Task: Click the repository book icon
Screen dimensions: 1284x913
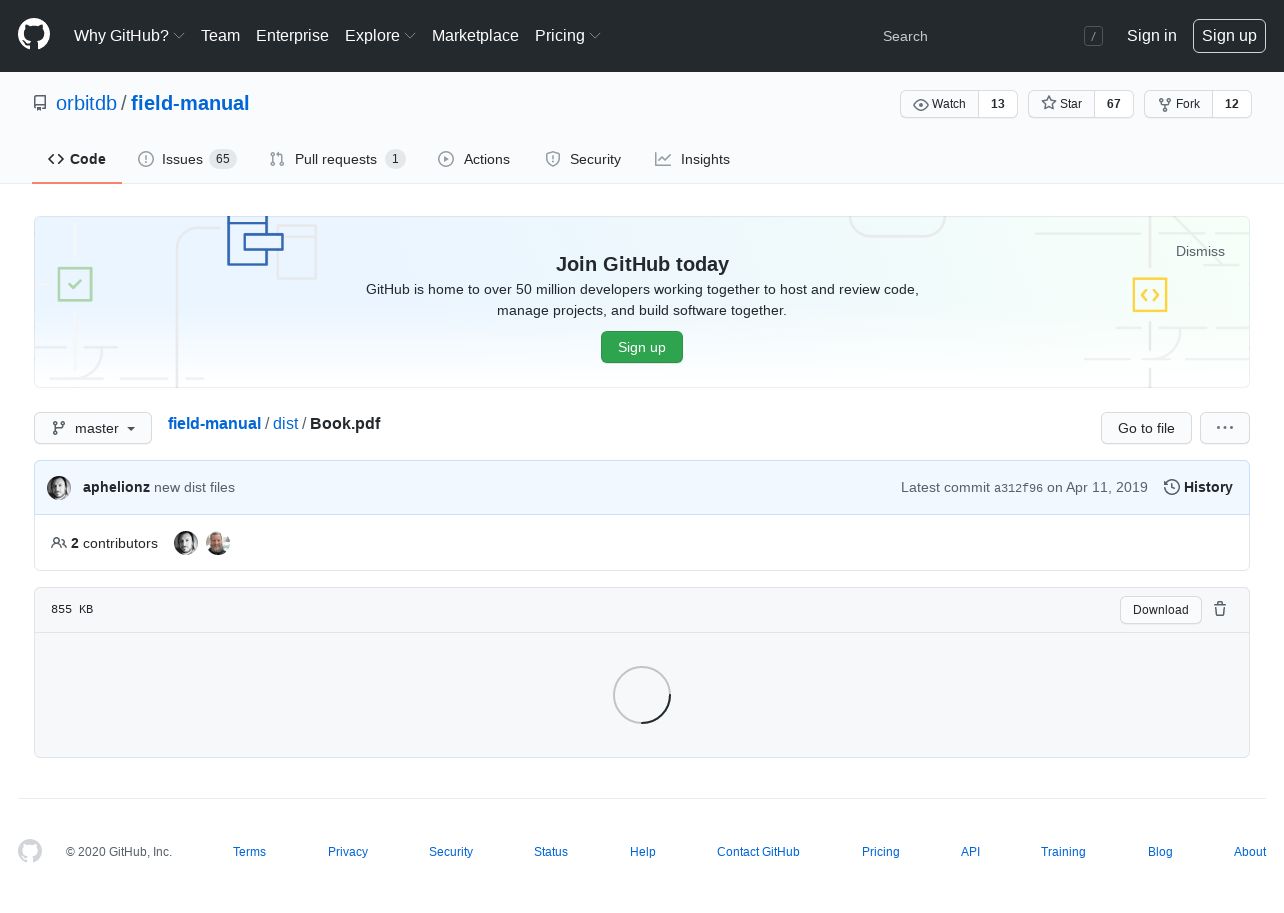Action: 40,103
